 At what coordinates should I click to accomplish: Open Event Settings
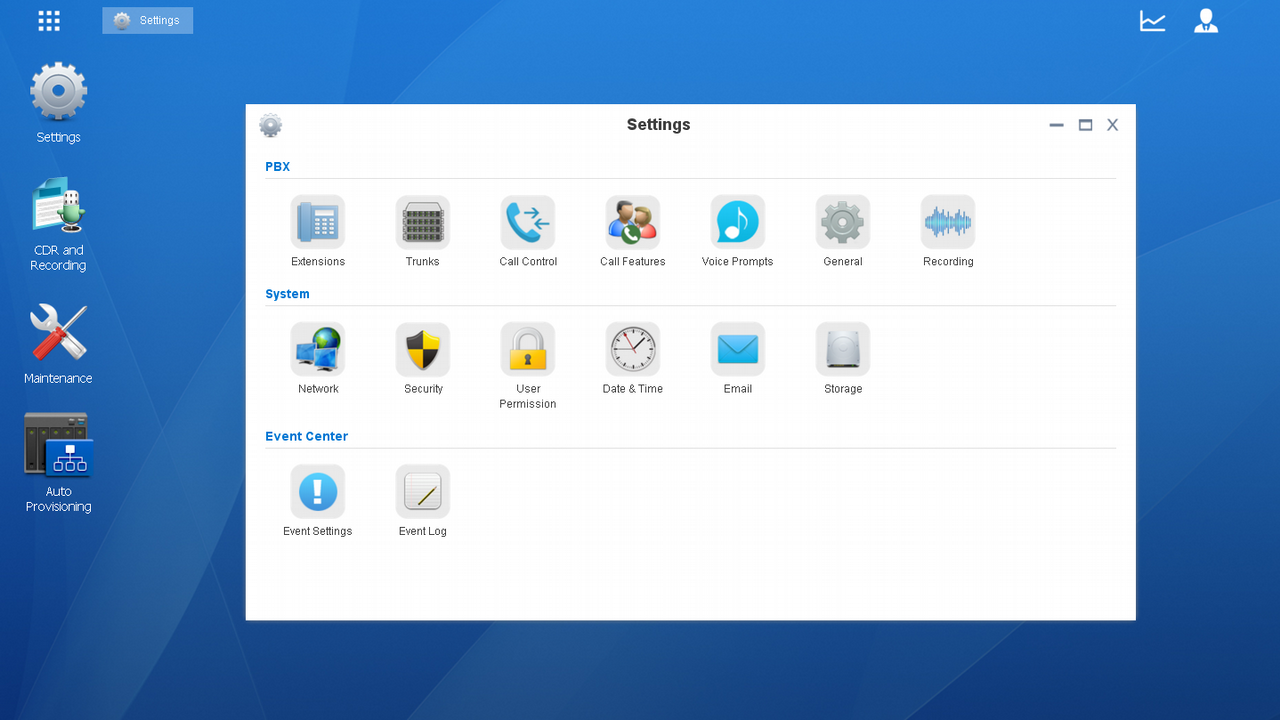(x=318, y=492)
